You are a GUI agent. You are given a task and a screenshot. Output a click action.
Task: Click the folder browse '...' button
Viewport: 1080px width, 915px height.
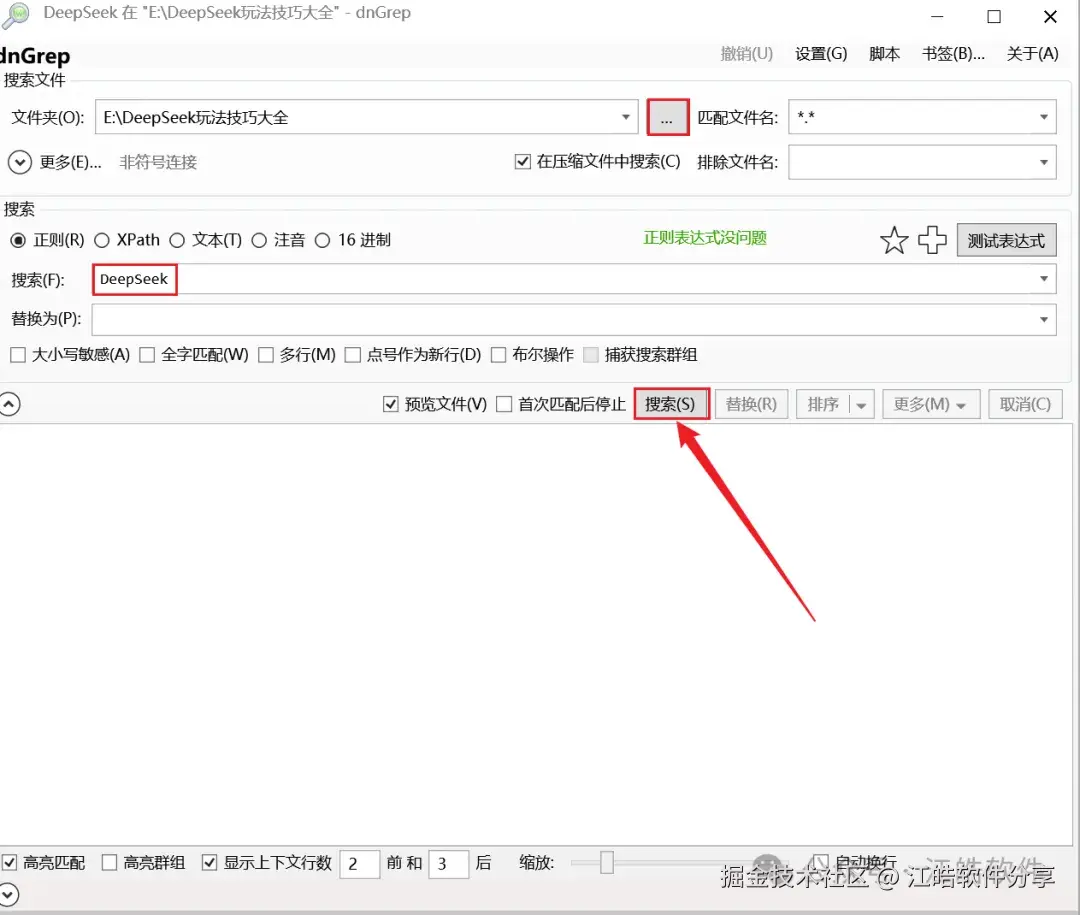(667, 116)
